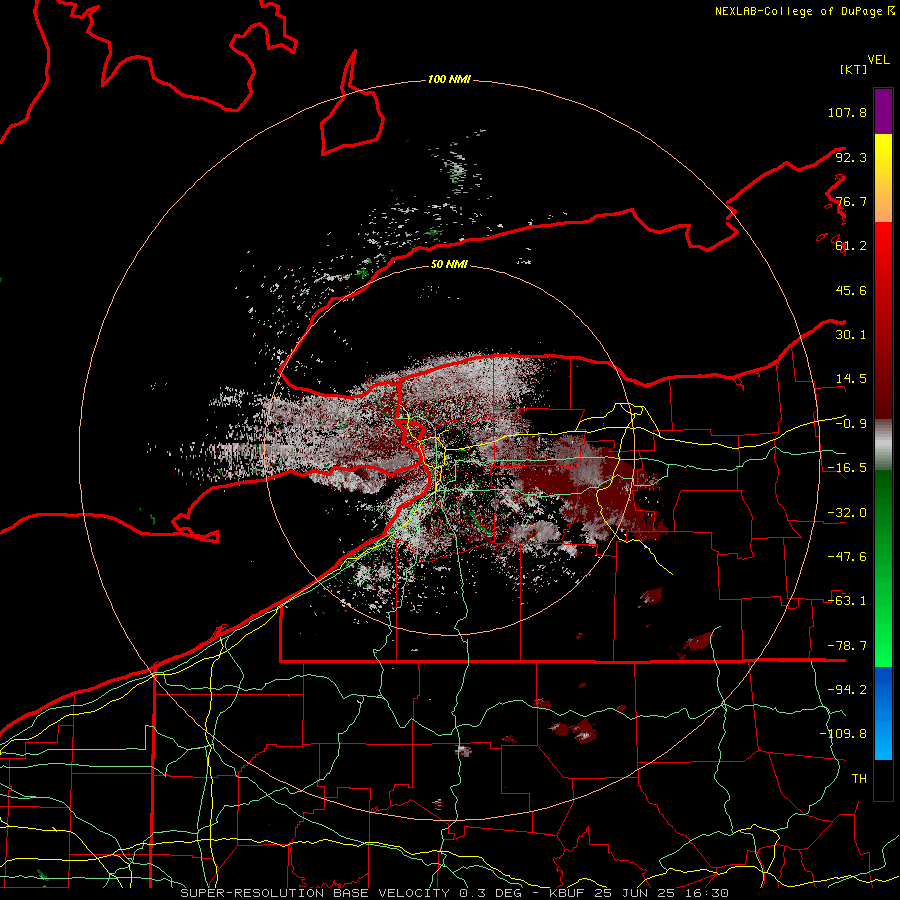Image resolution: width=900 pixels, height=900 pixels.
Task: Click the 92.3 velocity scale value
Action: tap(851, 157)
